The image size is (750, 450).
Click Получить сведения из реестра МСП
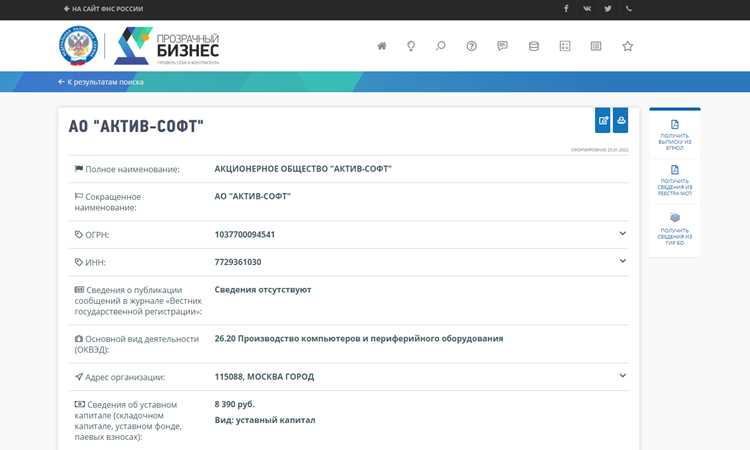coord(674,181)
